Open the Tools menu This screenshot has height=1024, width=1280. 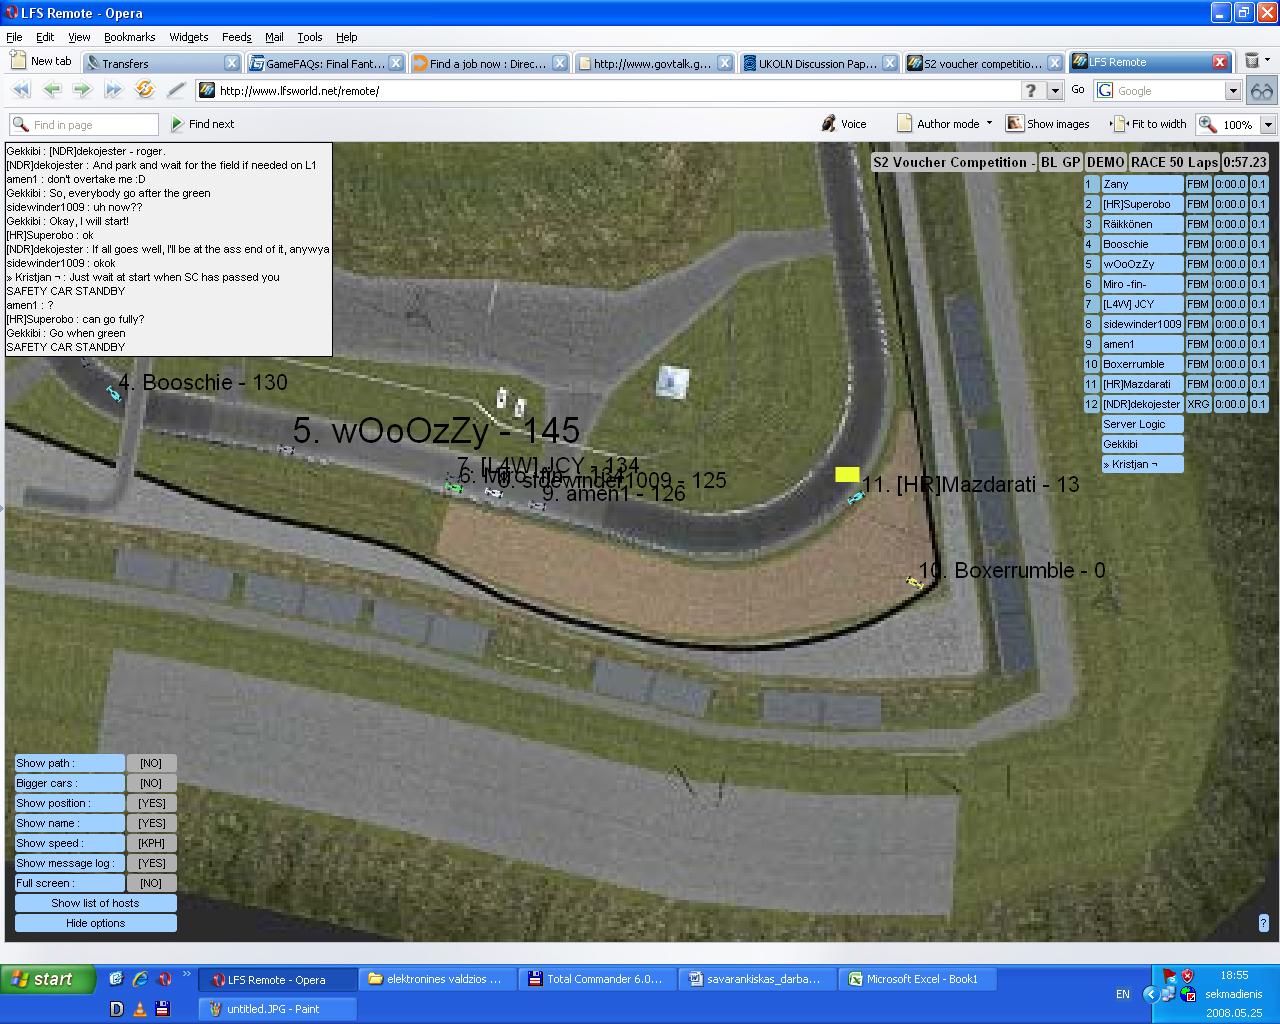(310, 37)
